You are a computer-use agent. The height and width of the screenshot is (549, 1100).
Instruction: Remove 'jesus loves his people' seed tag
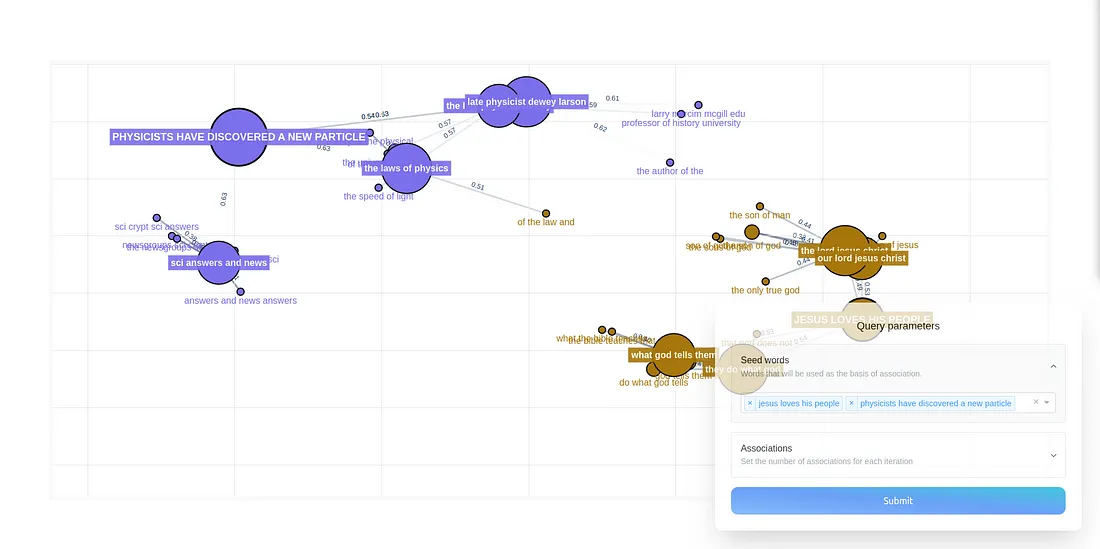pos(750,403)
